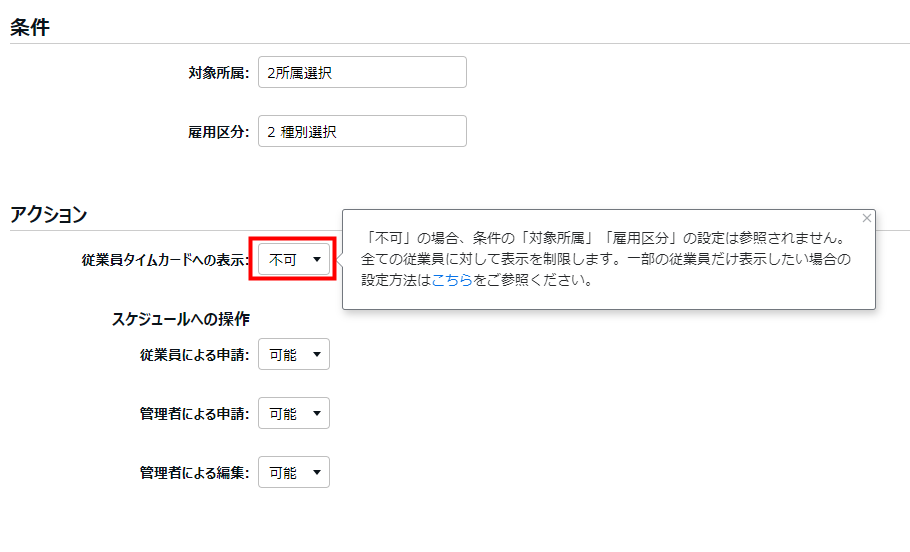Open the 従業員による申請 dropdown
The height and width of the screenshot is (552, 910).
pos(294,355)
